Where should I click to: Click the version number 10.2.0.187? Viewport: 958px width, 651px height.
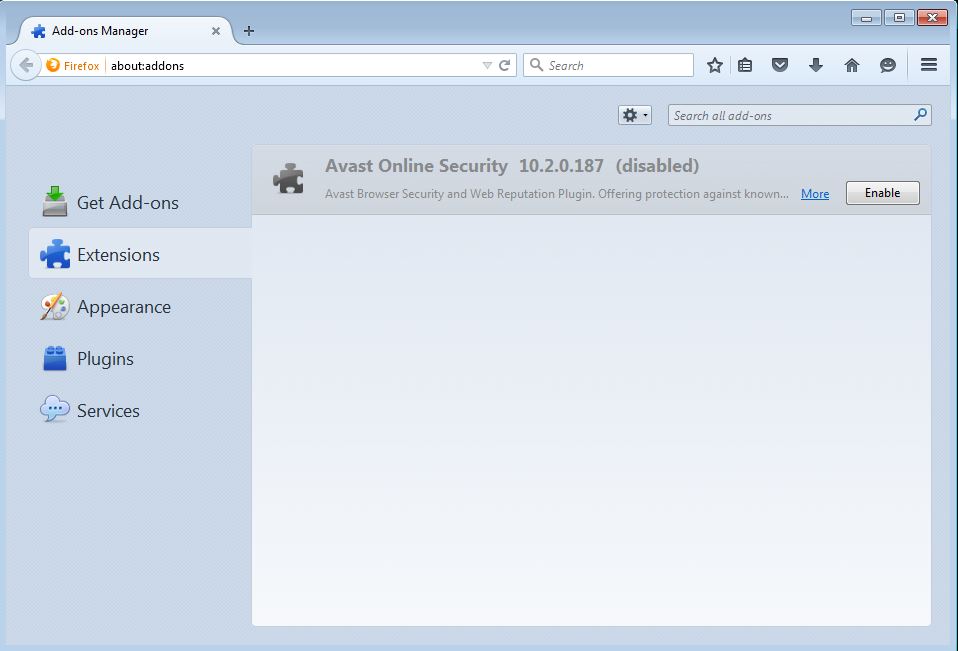point(561,165)
